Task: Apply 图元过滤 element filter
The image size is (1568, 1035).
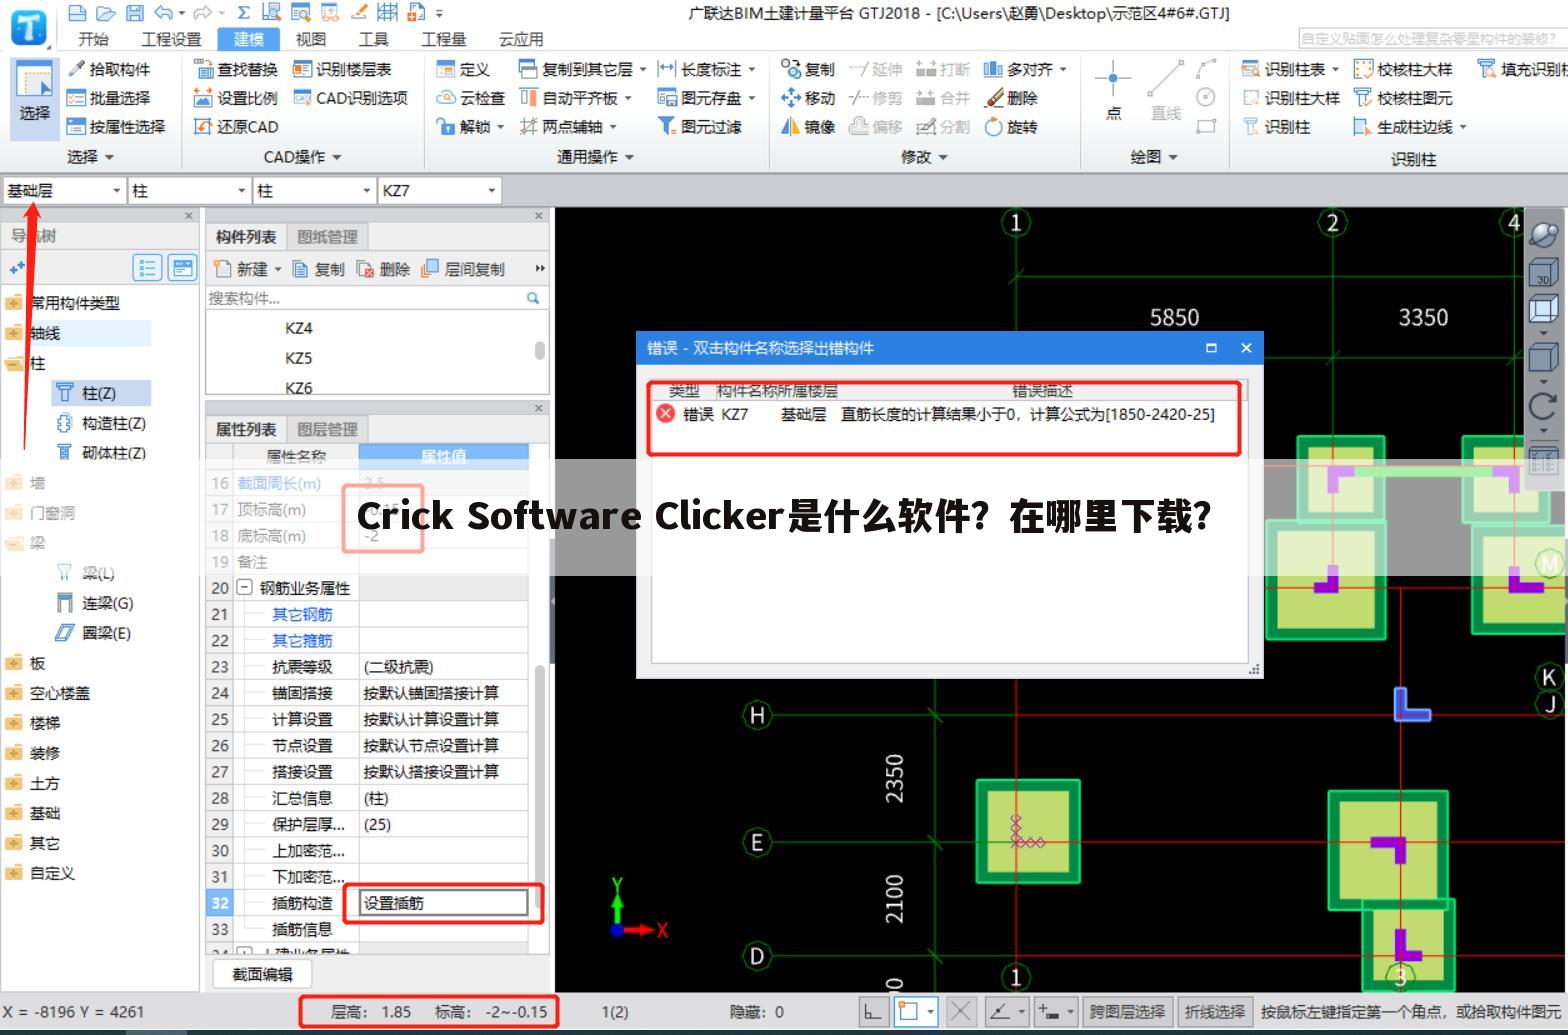Action: pyautogui.click(x=700, y=127)
